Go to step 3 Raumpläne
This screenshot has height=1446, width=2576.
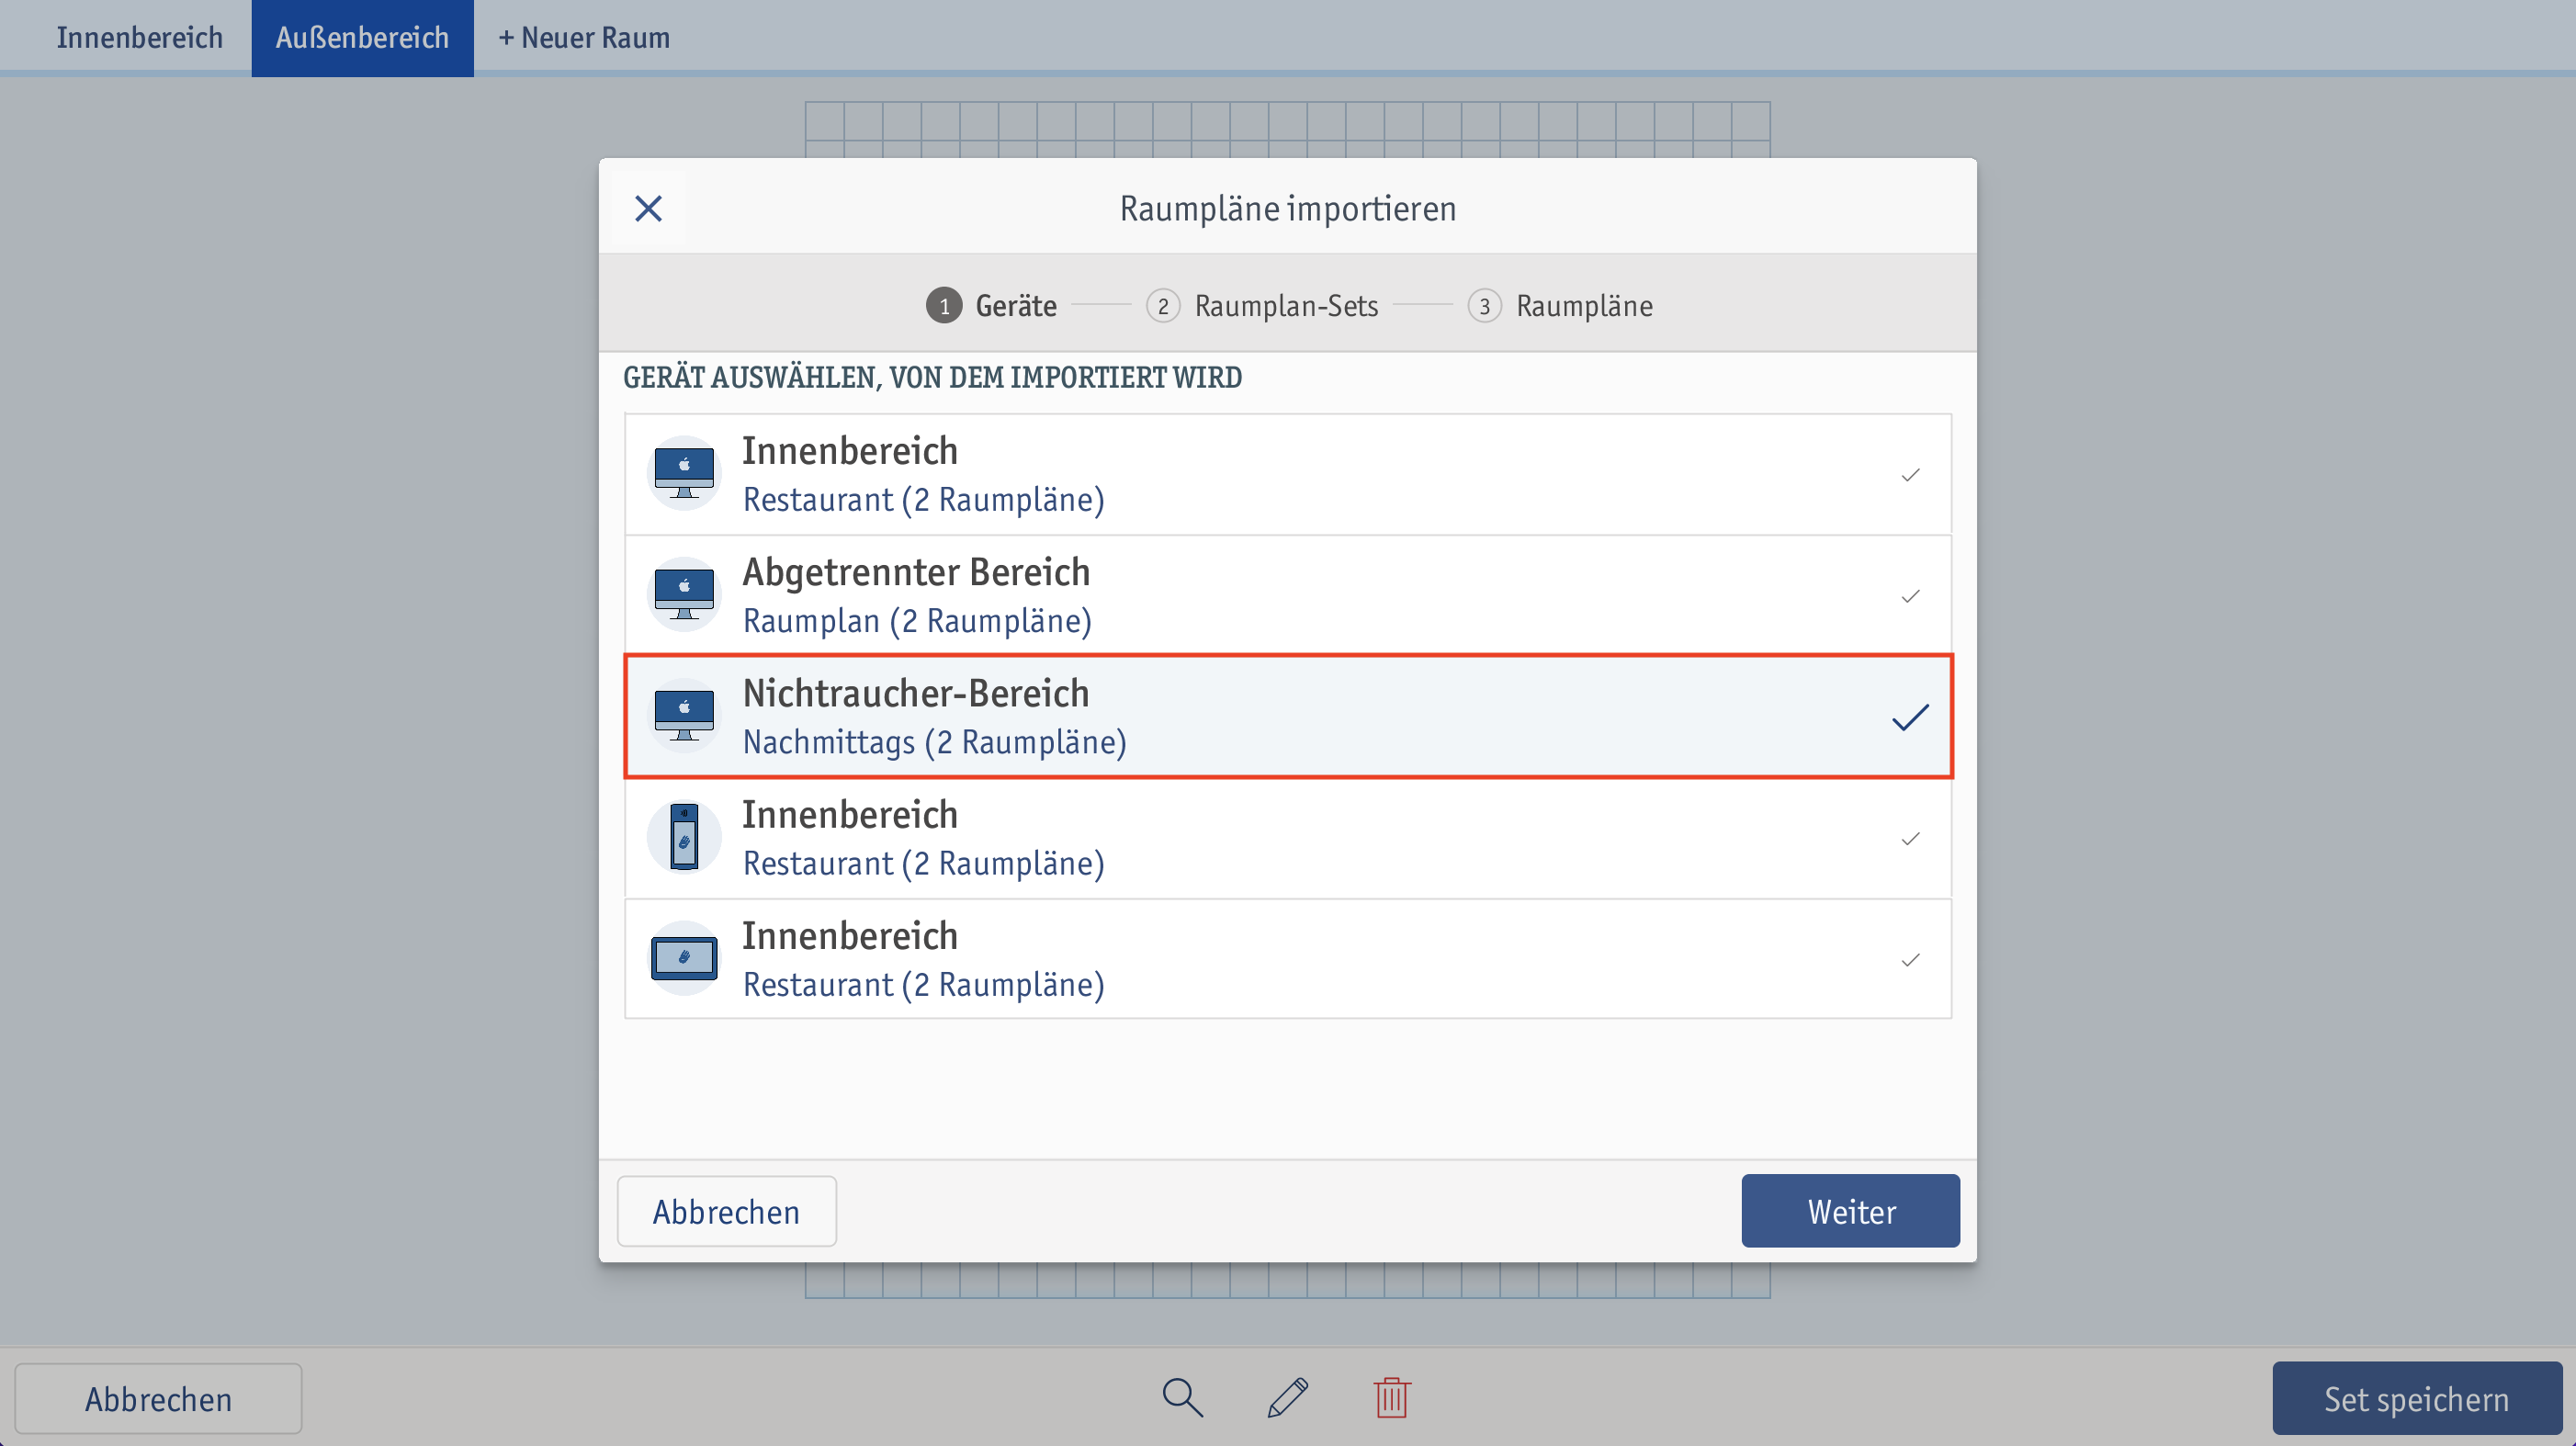coord(1560,305)
